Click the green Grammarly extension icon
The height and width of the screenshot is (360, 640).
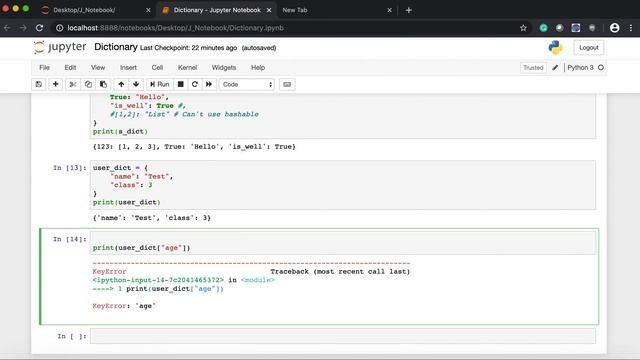point(544,28)
